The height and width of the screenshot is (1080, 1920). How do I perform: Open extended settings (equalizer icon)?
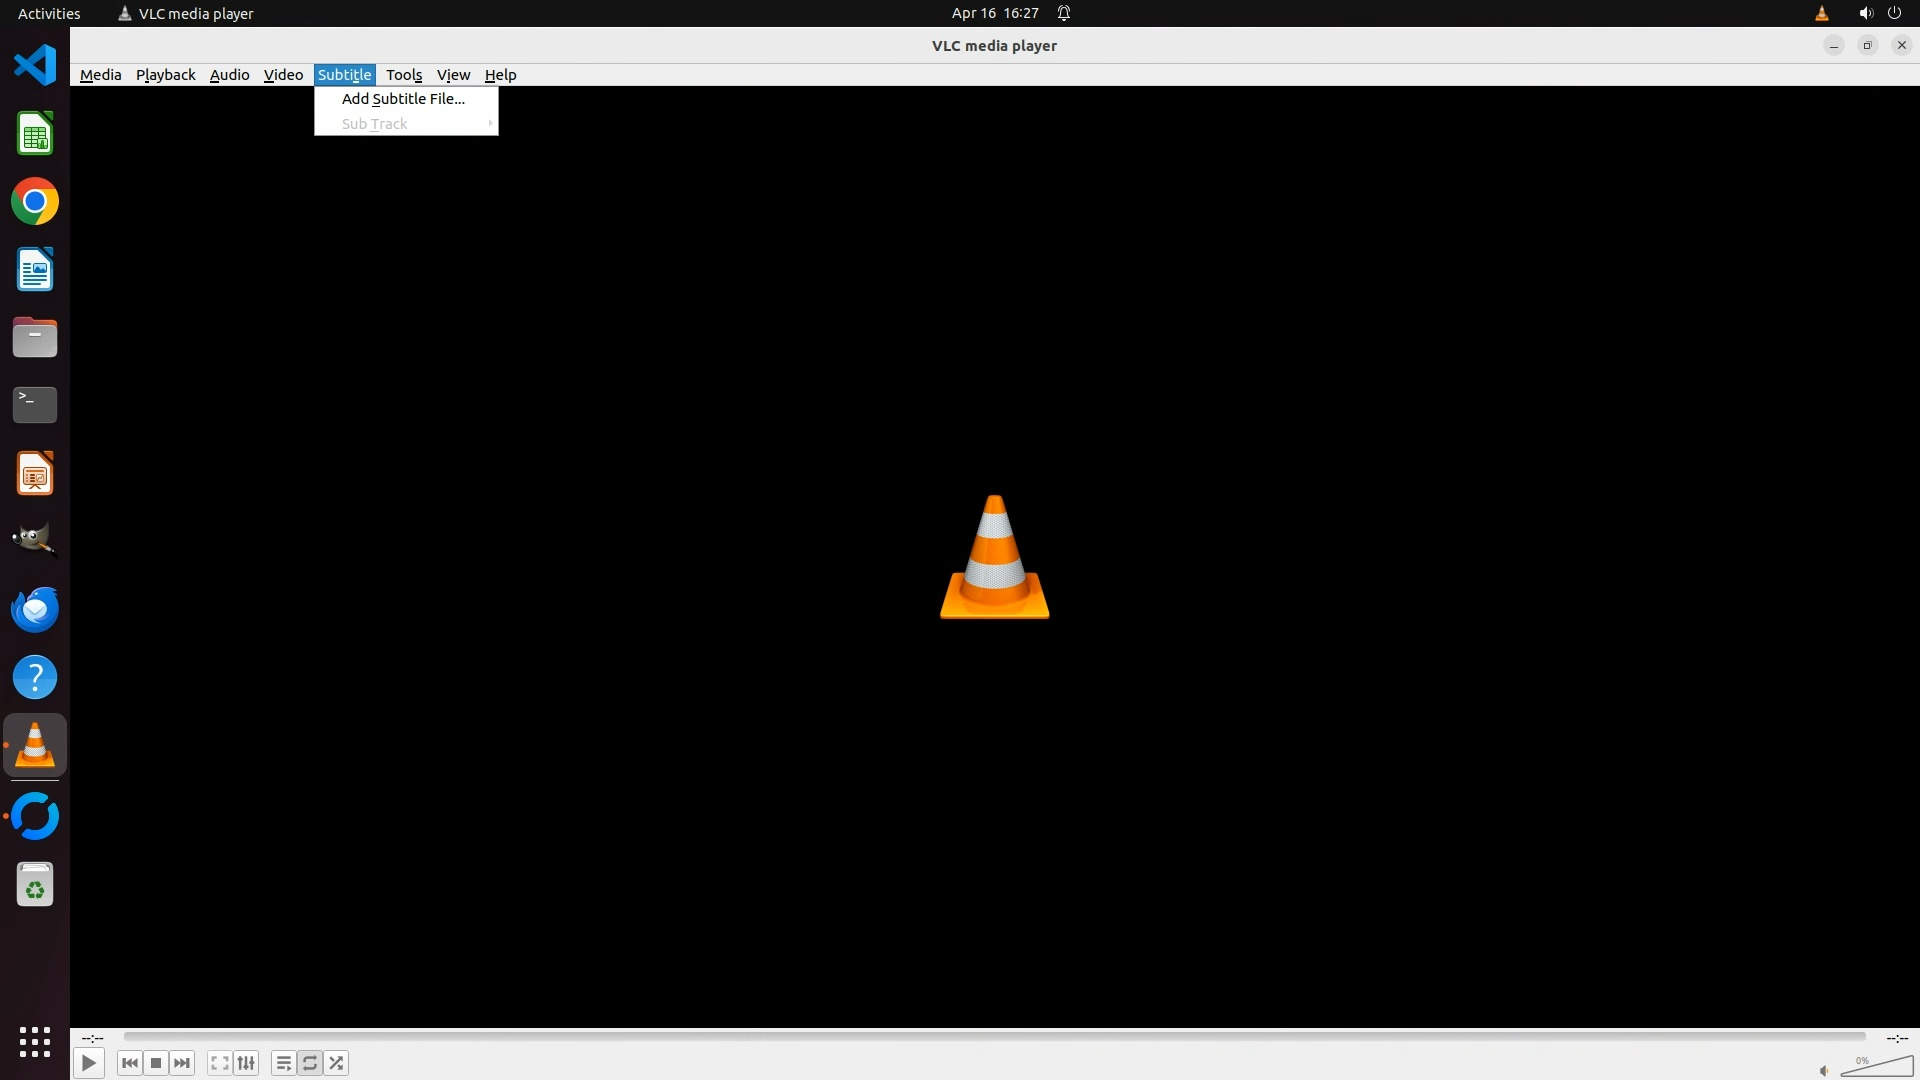point(246,1063)
